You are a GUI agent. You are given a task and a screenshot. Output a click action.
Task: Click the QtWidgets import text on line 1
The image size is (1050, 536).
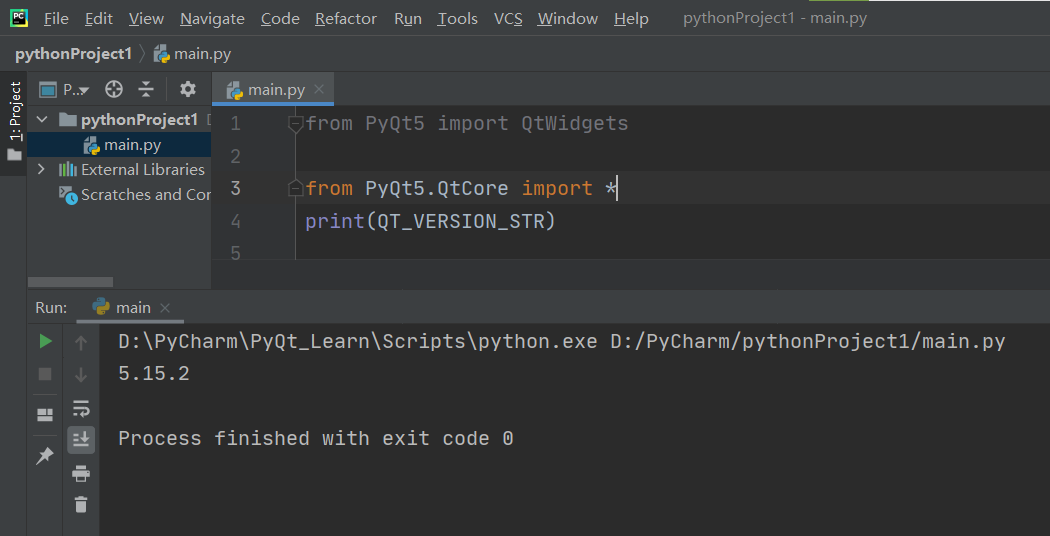tap(575, 123)
